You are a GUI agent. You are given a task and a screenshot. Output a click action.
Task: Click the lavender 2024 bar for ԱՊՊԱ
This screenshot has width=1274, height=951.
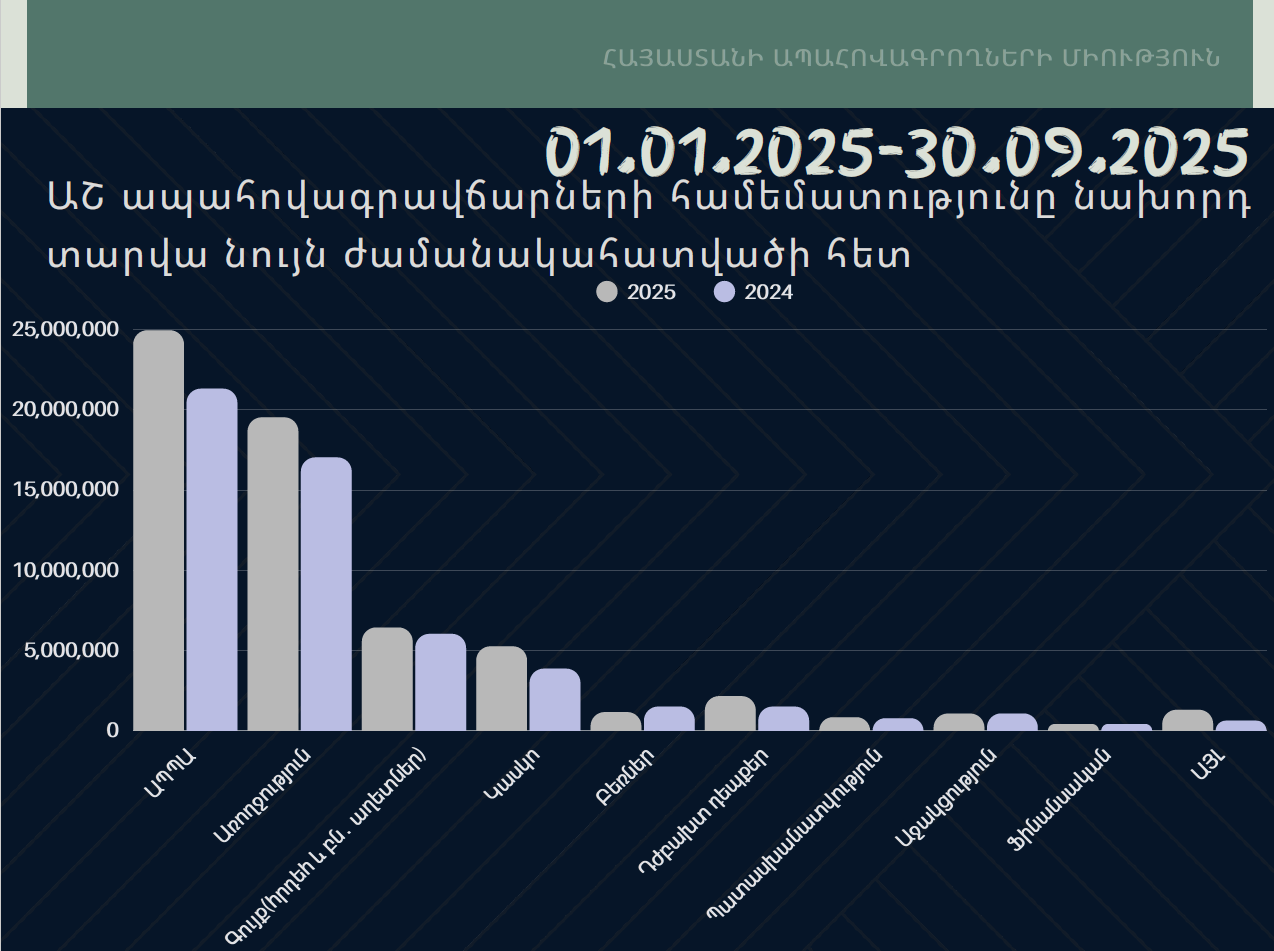coord(212,560)
